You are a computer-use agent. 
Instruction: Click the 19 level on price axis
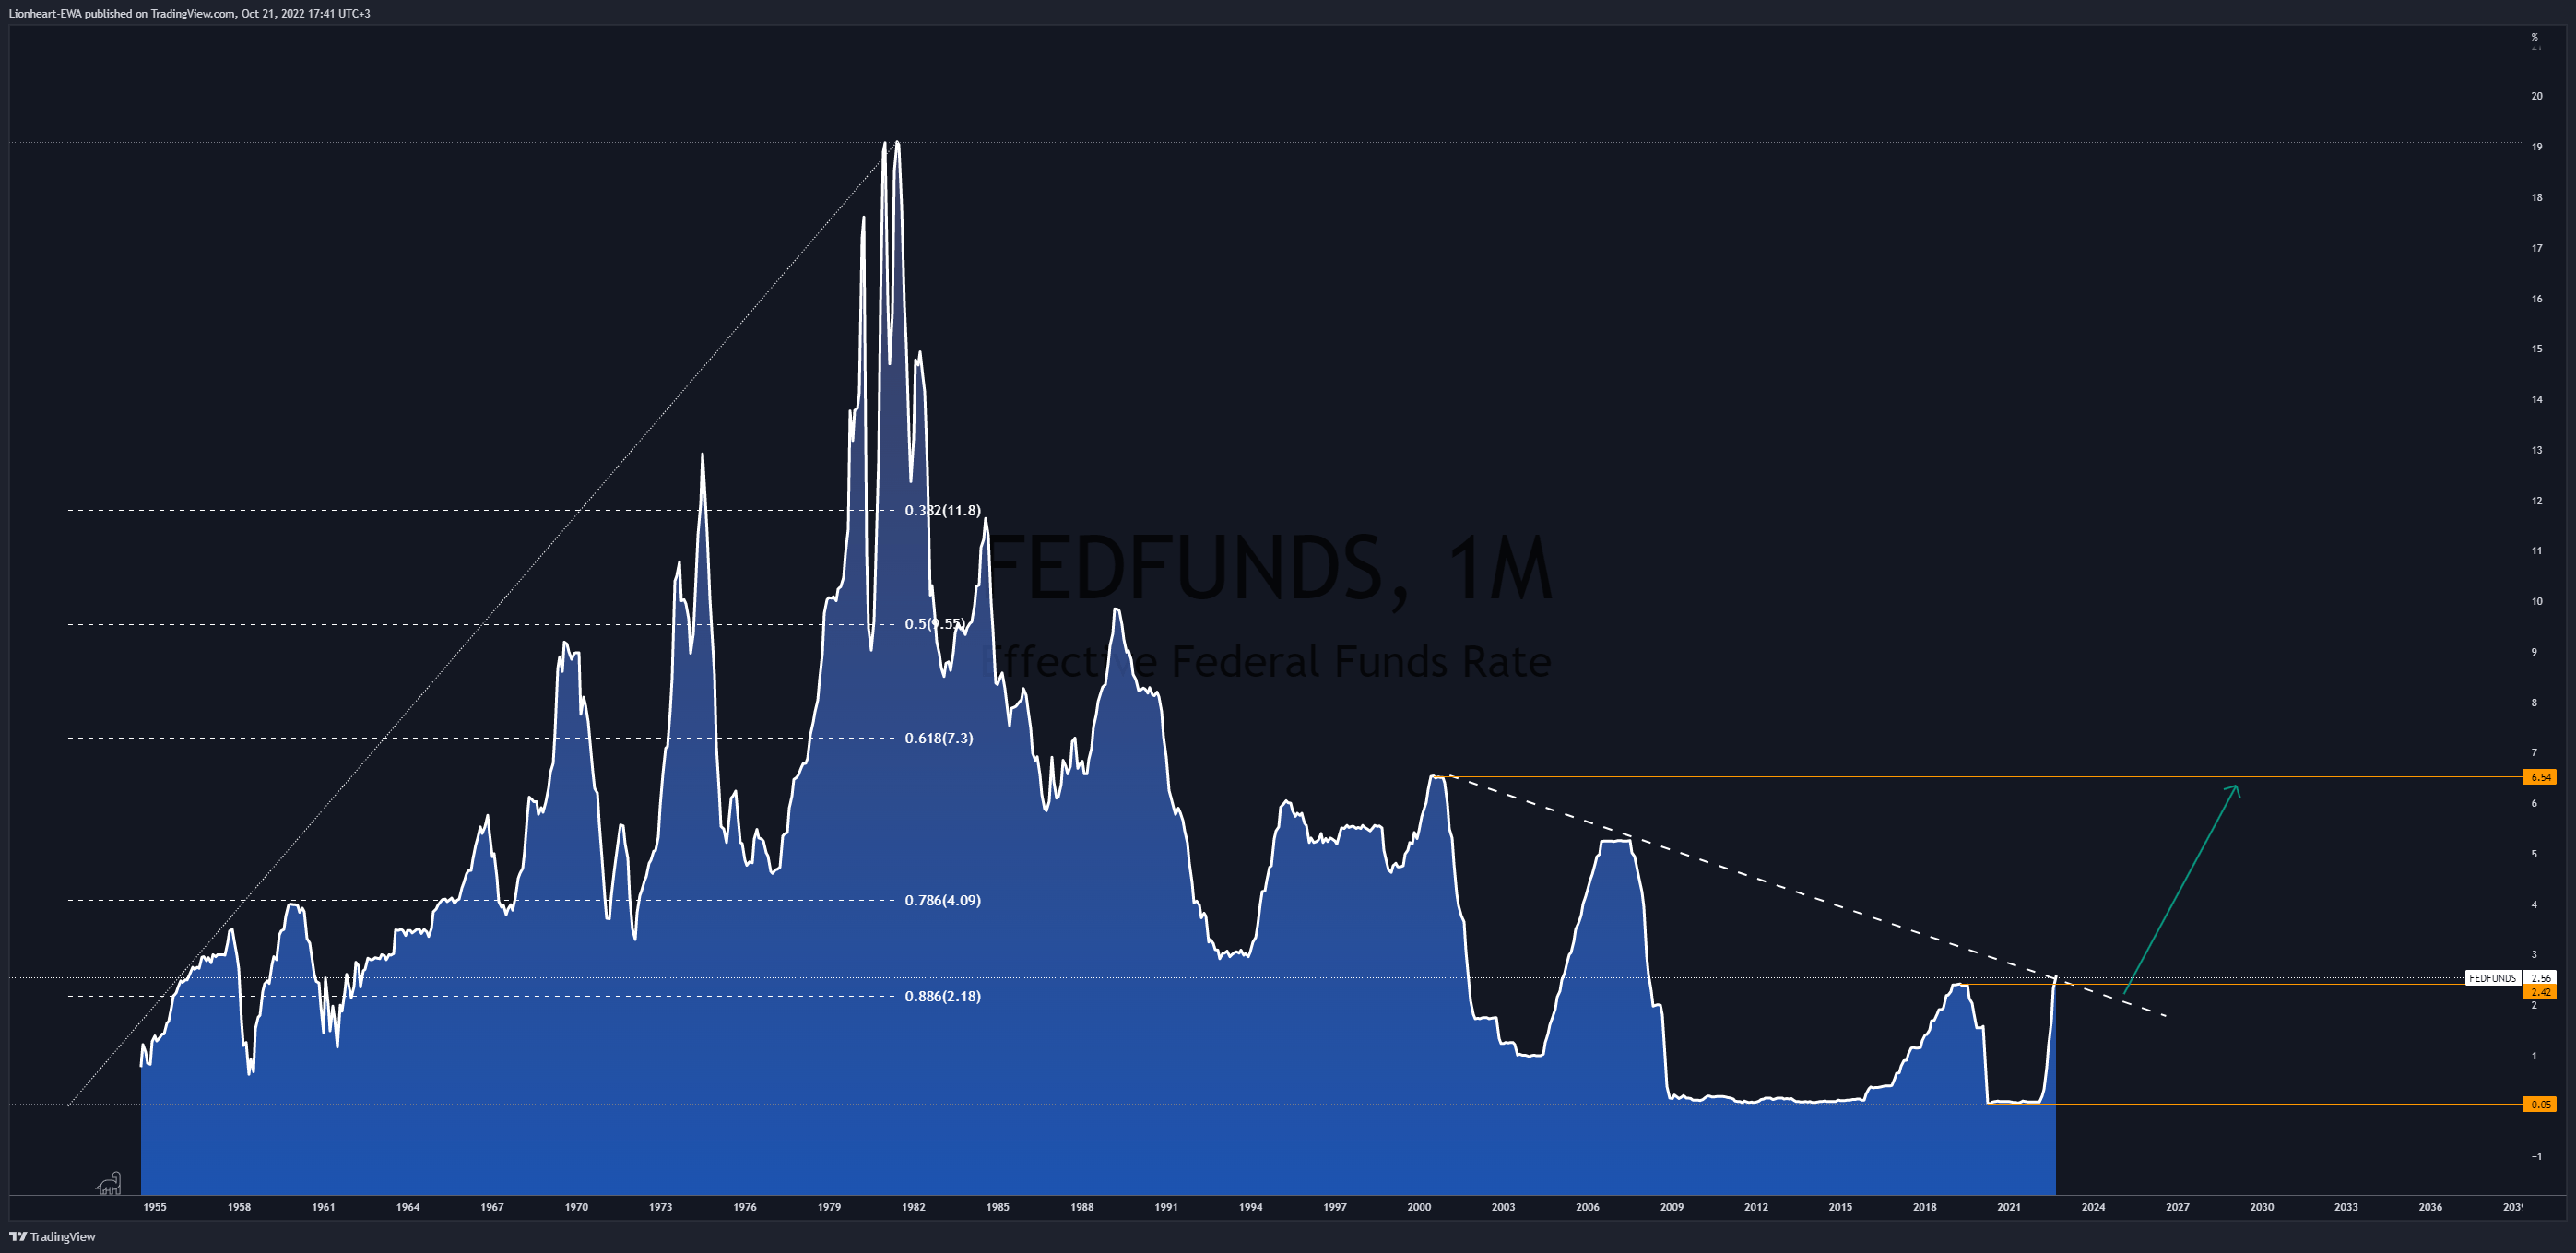pyautogui.click(x=2536, y=147)
